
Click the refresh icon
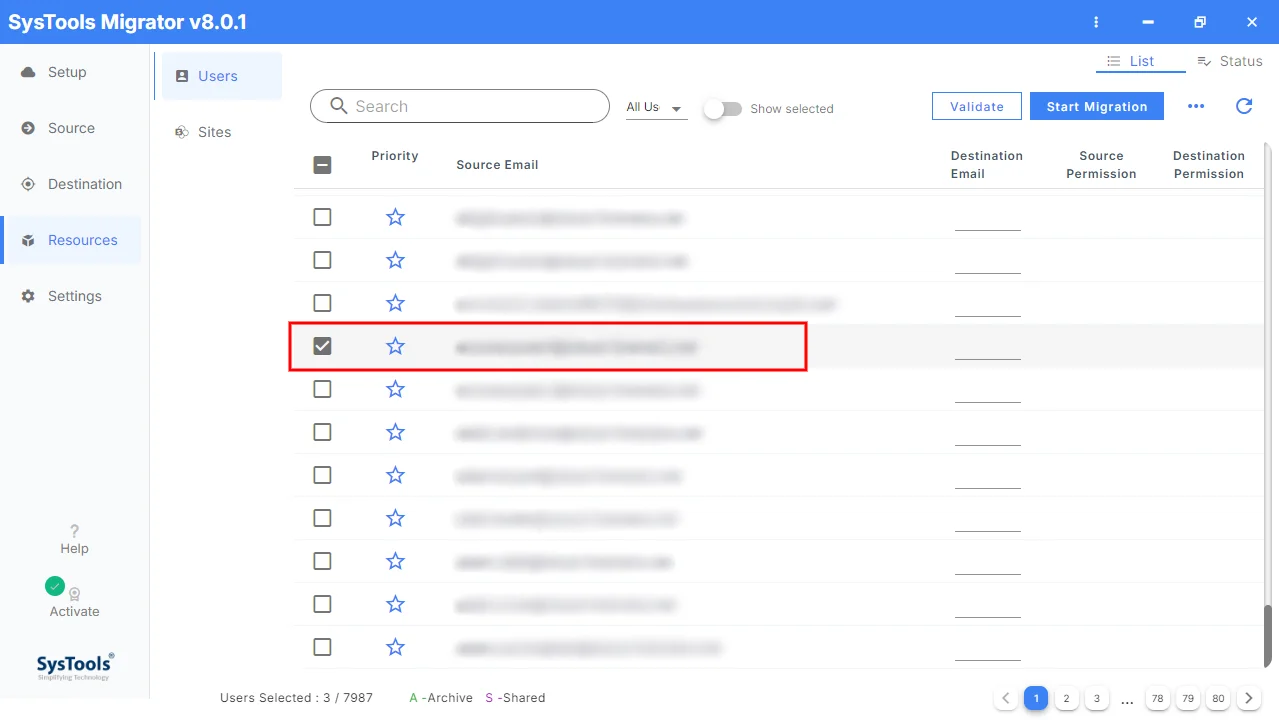coord(1244,106)
